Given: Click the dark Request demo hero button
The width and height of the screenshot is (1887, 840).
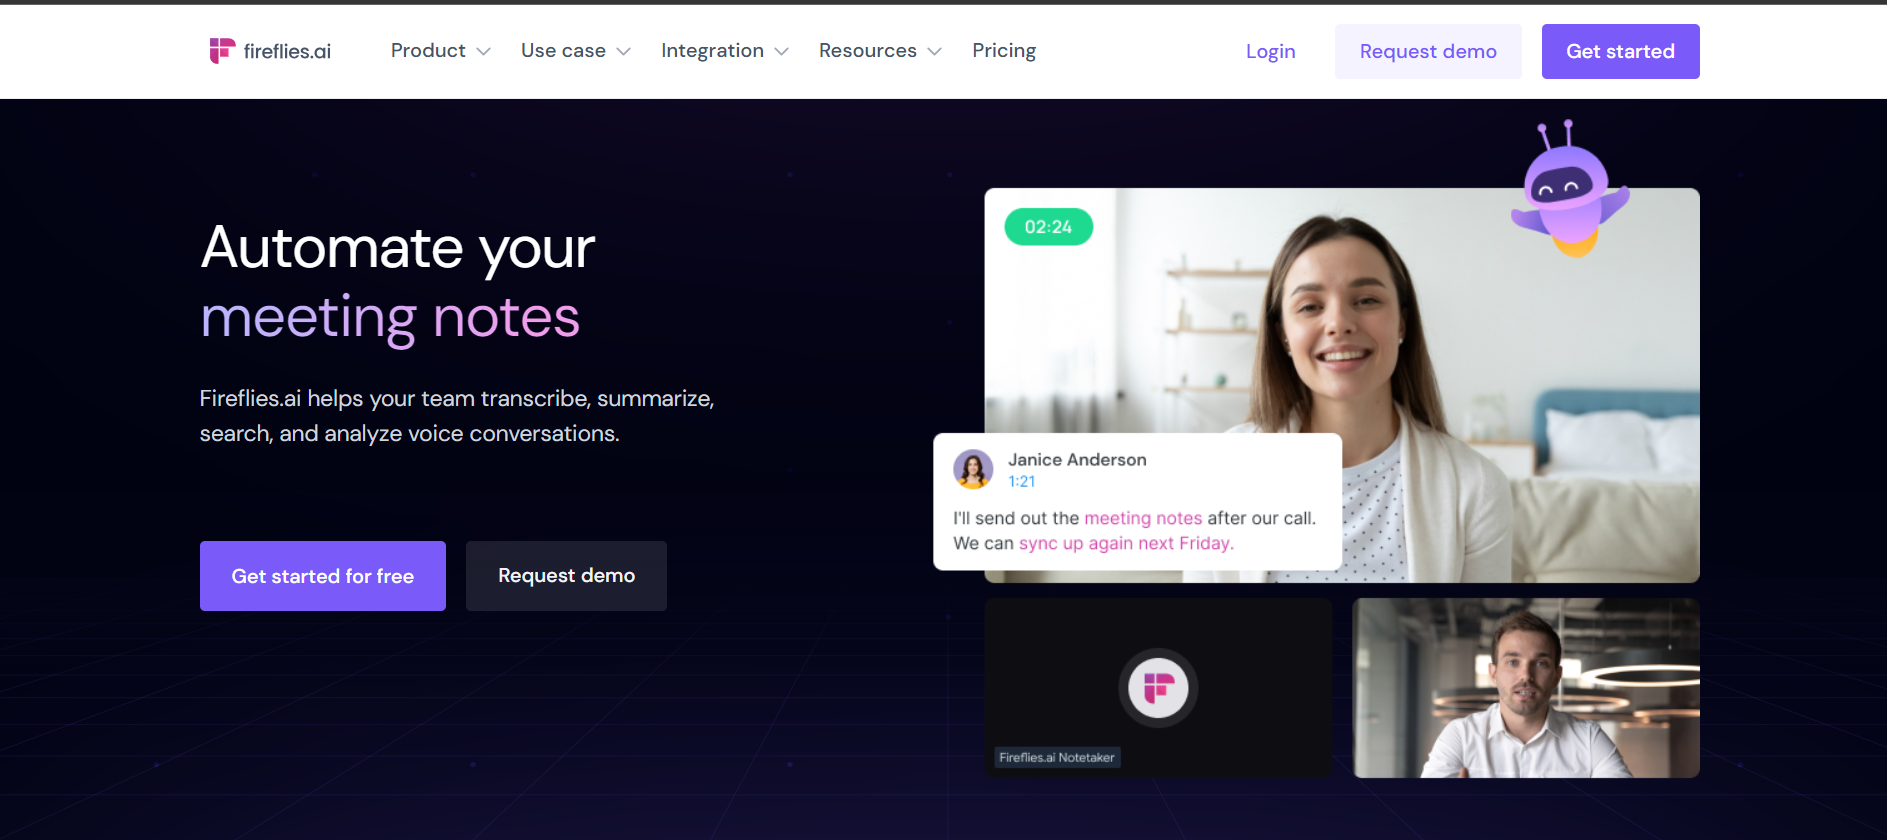Looking at the screenshot, I should click(x=566, y=576).
